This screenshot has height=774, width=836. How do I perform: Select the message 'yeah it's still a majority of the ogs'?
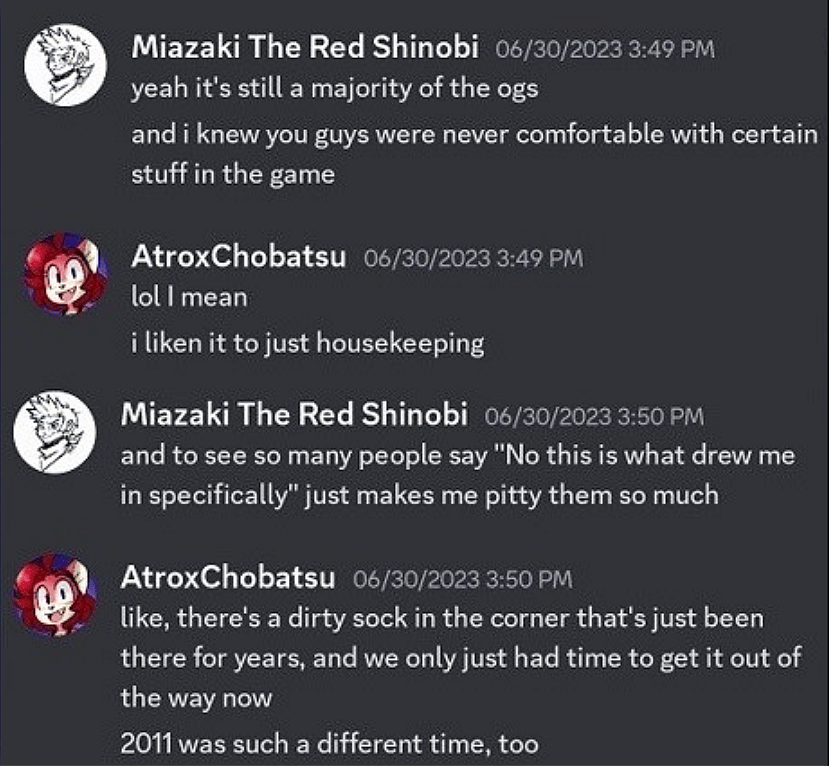pos(335,88)
